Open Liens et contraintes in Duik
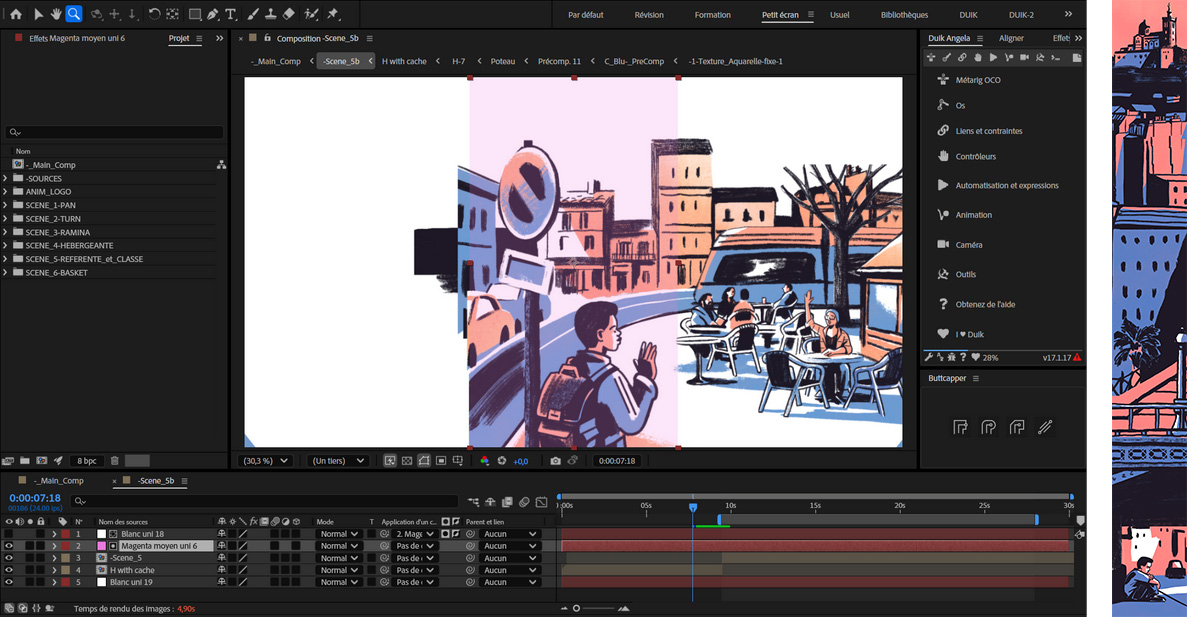 pyautogui.click(x=988, y=131)
